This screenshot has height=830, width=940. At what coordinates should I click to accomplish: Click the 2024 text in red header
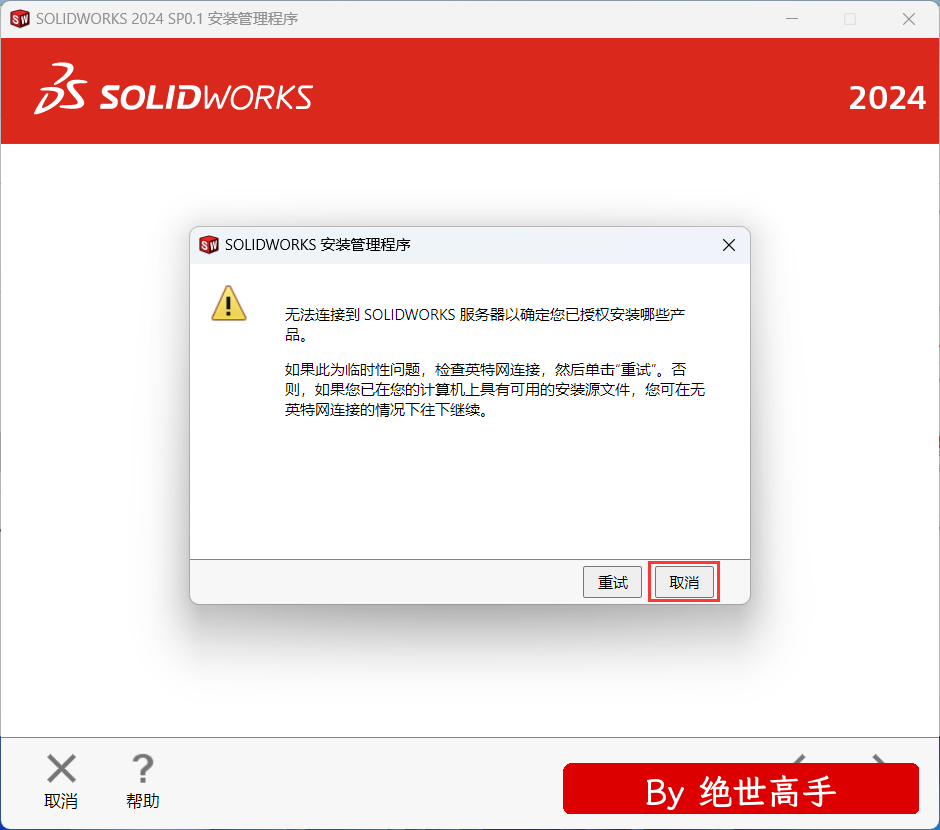tap(887, 98)
